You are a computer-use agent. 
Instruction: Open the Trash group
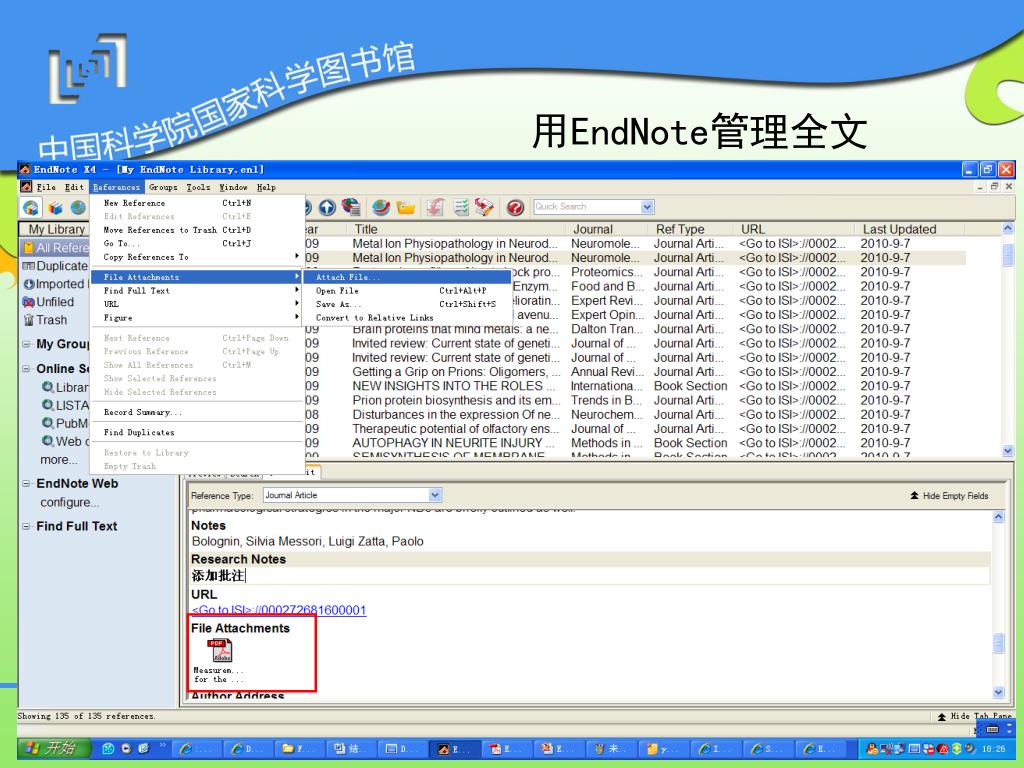click(45, 320)
